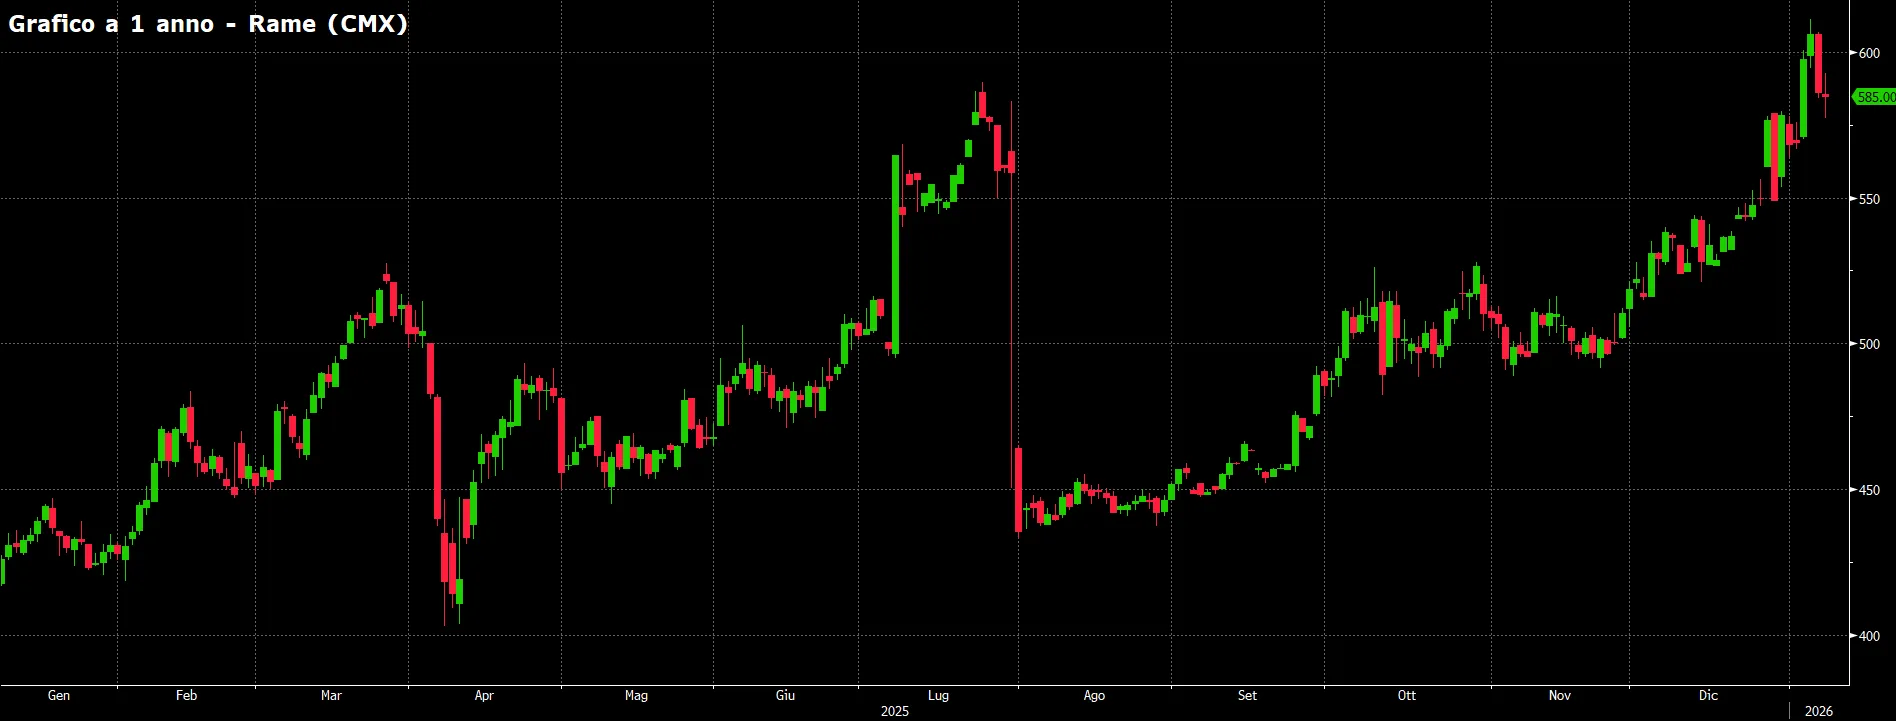Select the Ago month axis label
The image size is (1896, 721).
coord(1094,695)
